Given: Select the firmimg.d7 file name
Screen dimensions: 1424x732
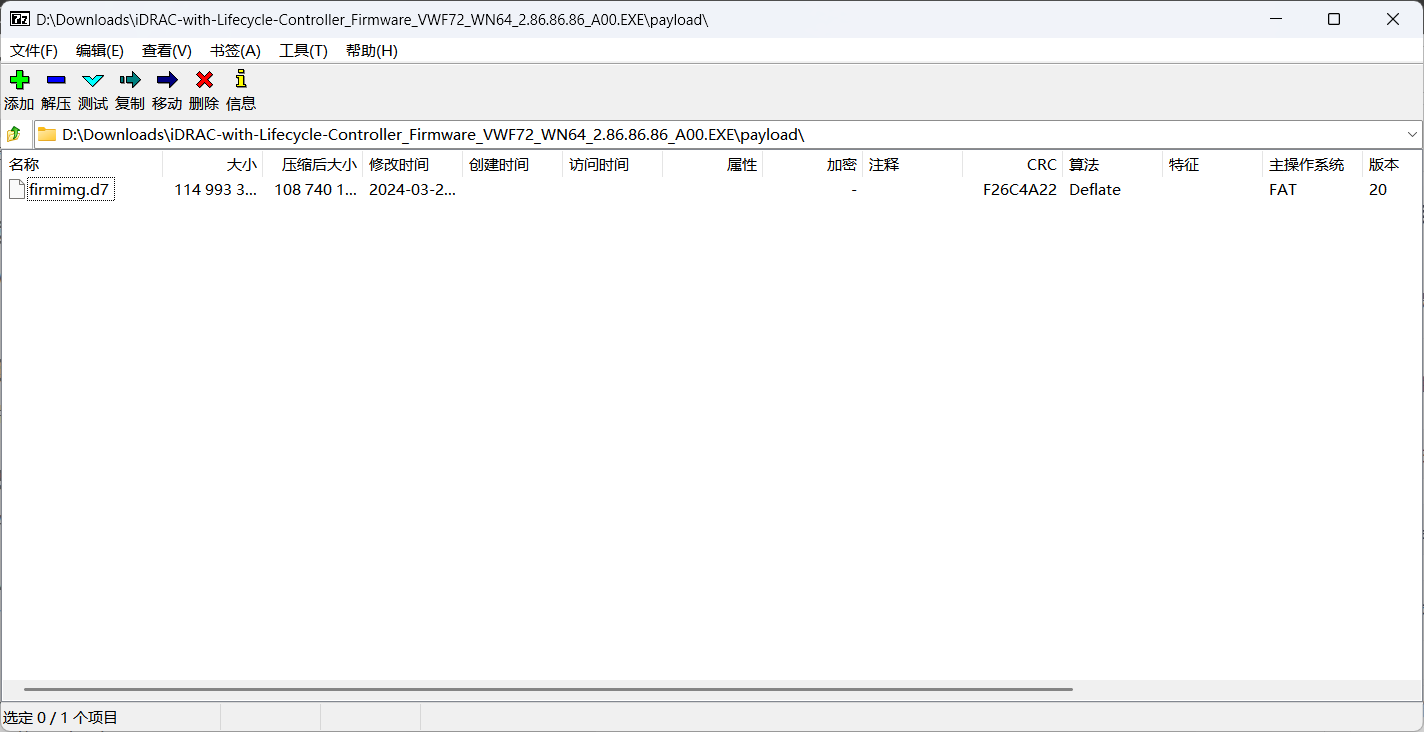Looking at the screenshot, I should point(69,190).
